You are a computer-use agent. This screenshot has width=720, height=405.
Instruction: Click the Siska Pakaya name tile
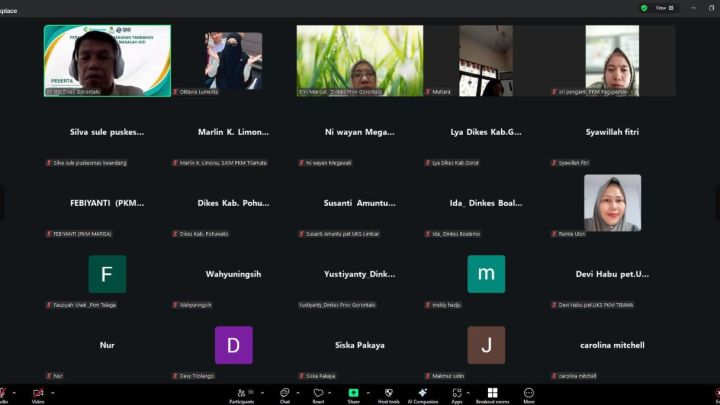360,345
